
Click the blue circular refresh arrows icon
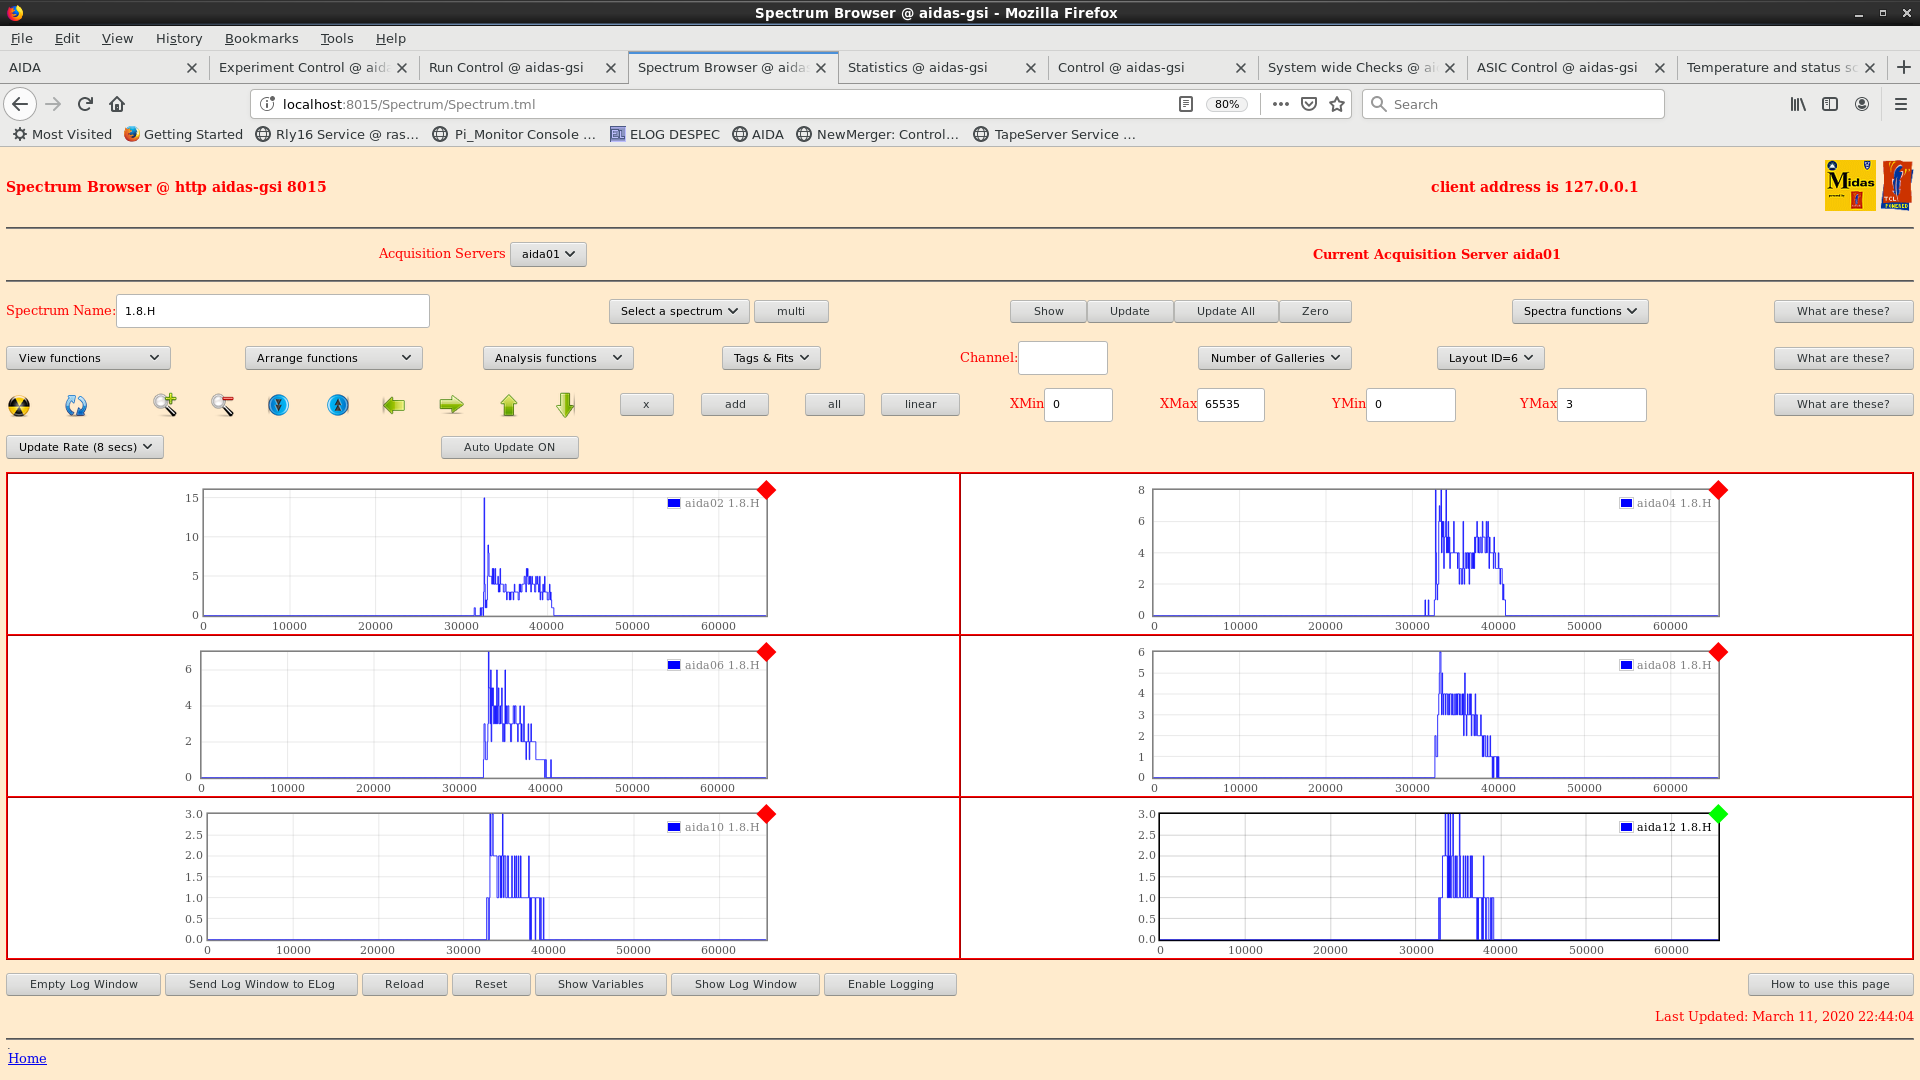(76, 405)
